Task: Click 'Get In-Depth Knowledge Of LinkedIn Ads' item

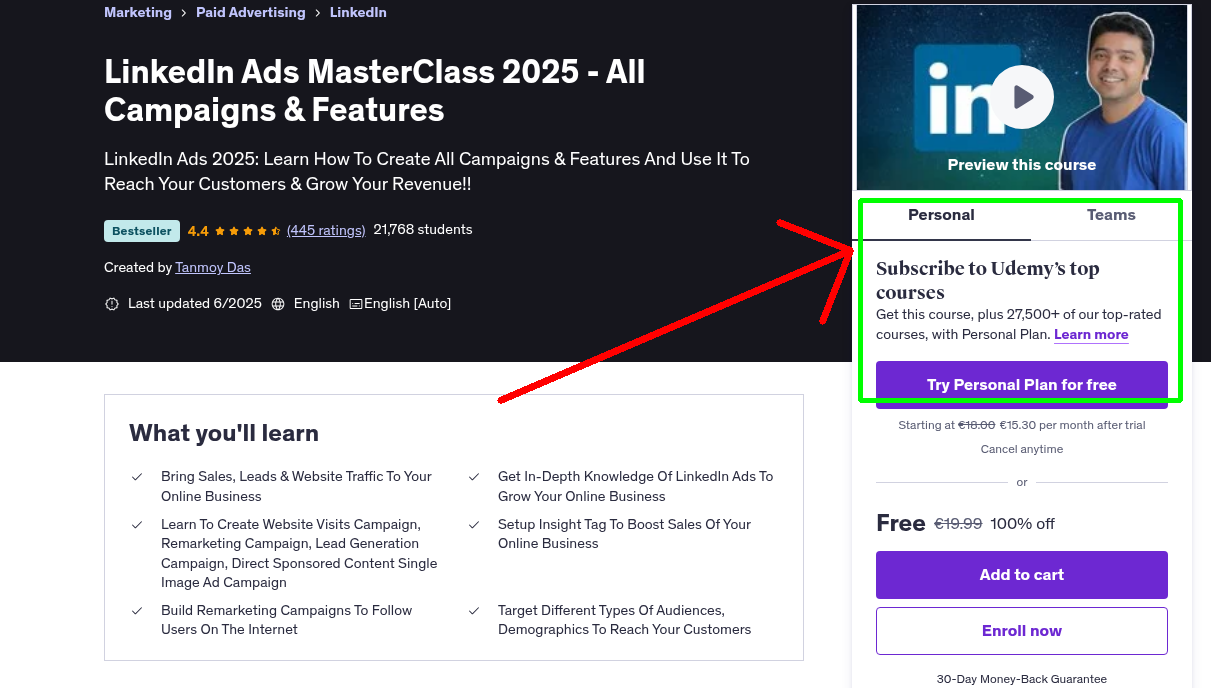Action: 636,486
